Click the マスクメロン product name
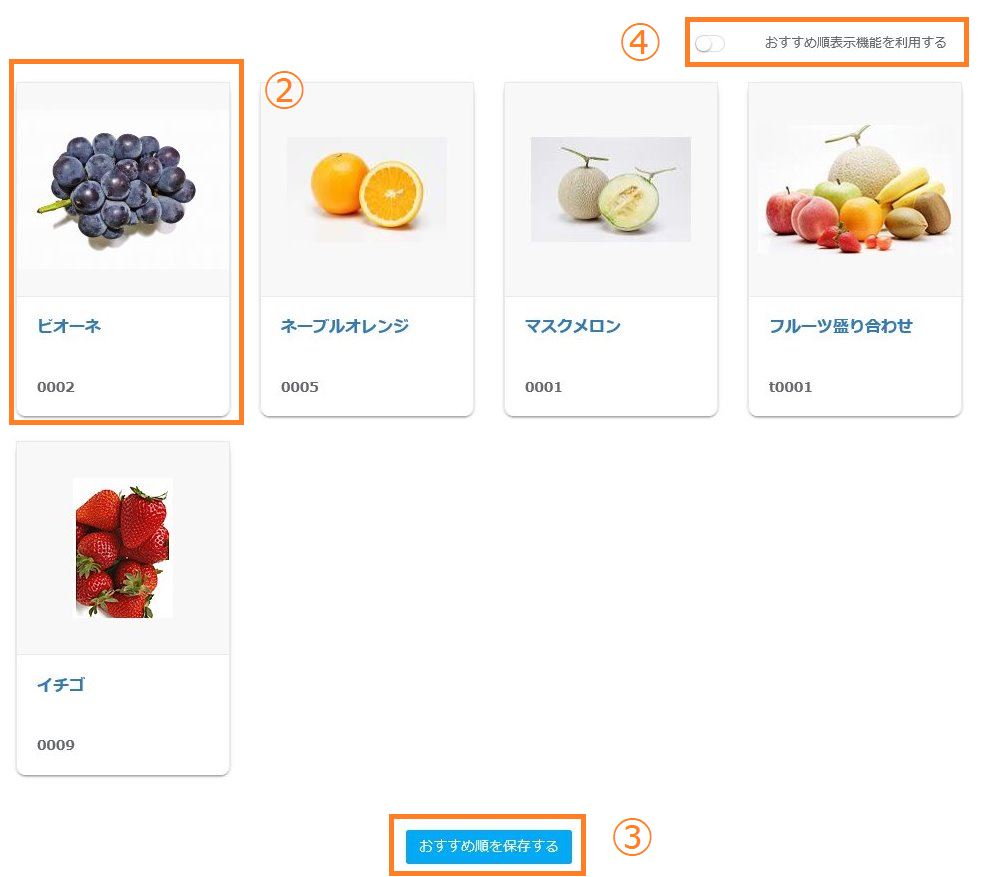 click(573, 326)
